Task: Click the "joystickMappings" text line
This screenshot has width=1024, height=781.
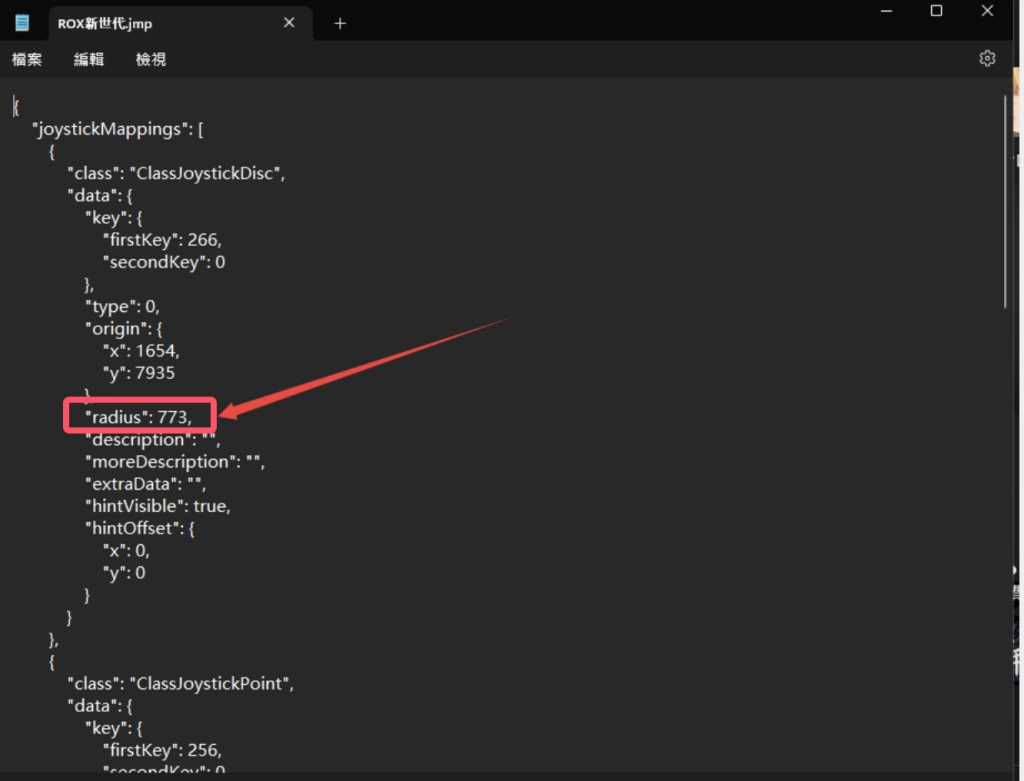Action: tap(118, 129)
